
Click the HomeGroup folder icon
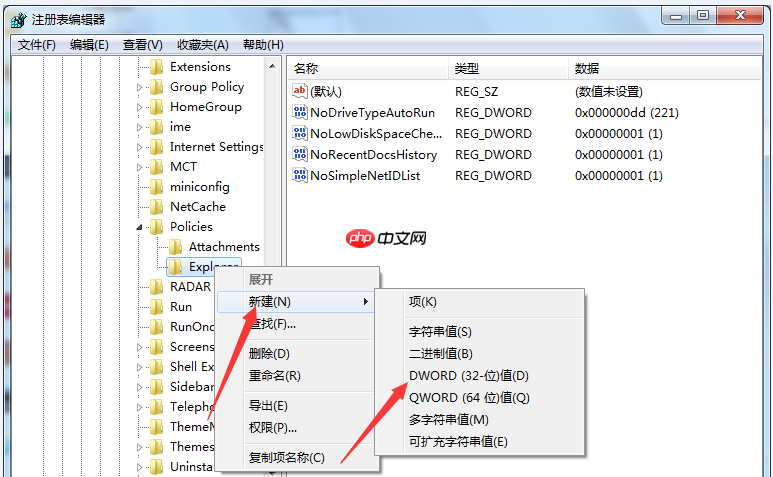[156, 107]
